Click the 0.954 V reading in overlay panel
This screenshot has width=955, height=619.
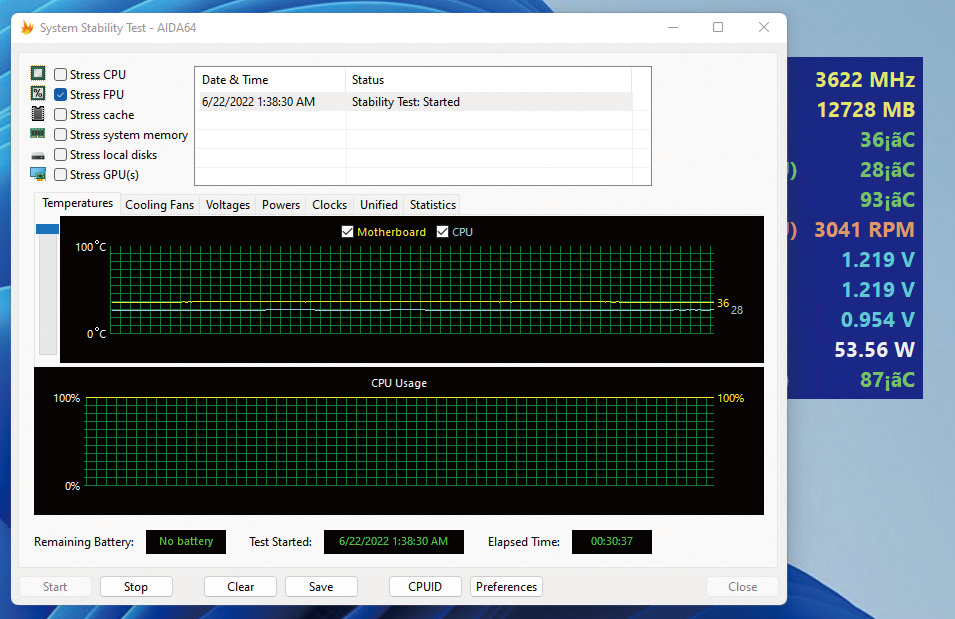[x=878, y=320]
